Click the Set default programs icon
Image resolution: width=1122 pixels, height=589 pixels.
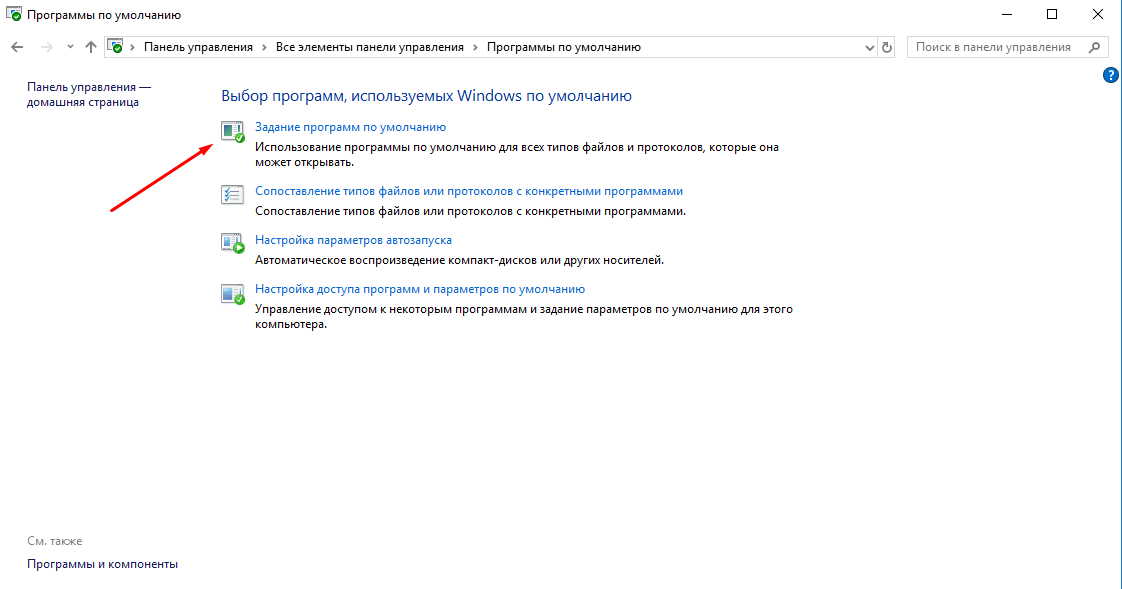click(233, 132)
